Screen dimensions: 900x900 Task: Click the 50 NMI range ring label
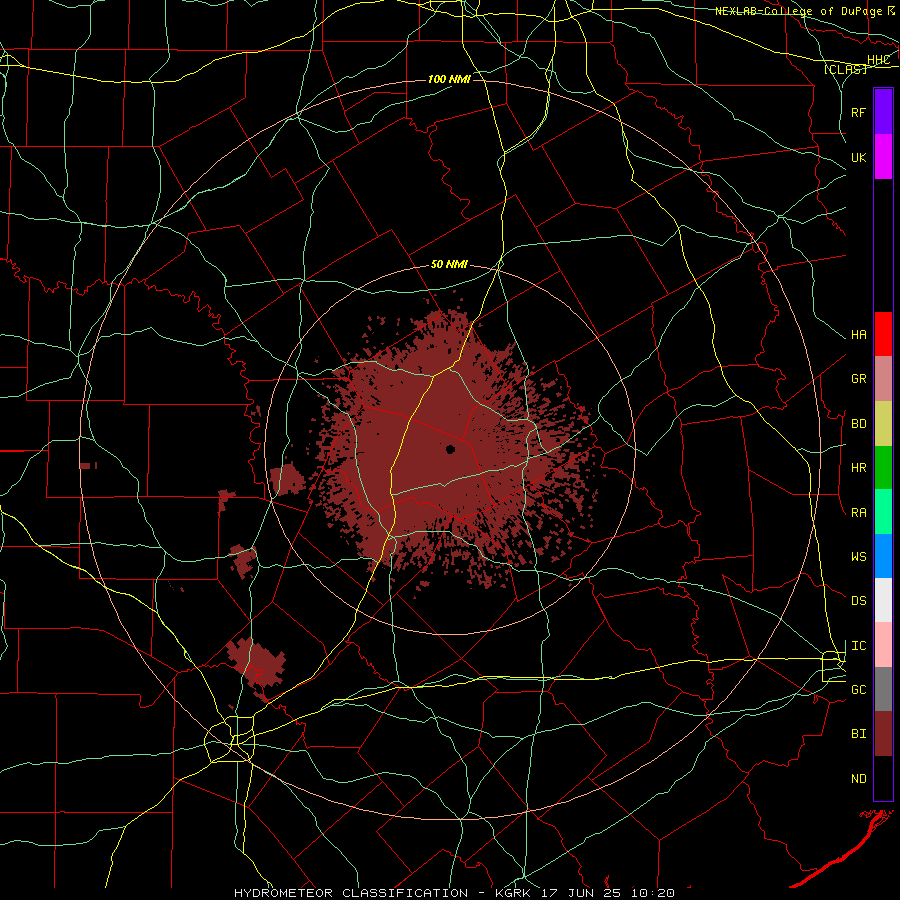449,265
